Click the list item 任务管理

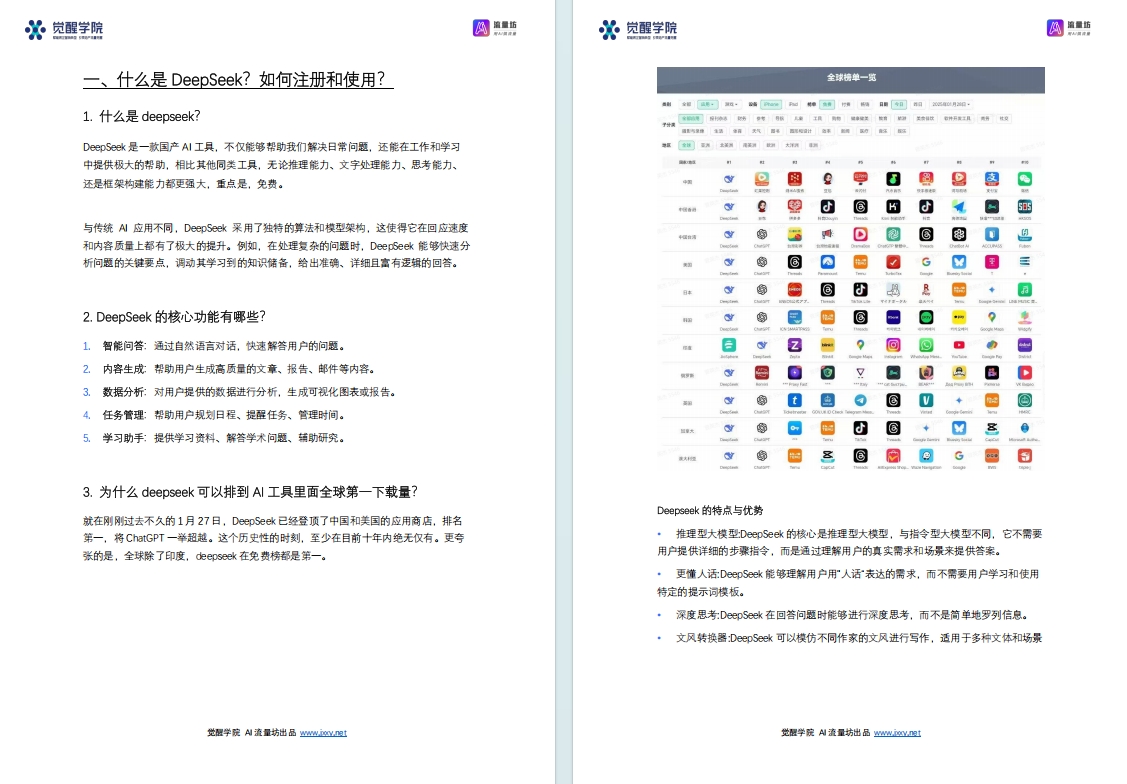point(224,415)
